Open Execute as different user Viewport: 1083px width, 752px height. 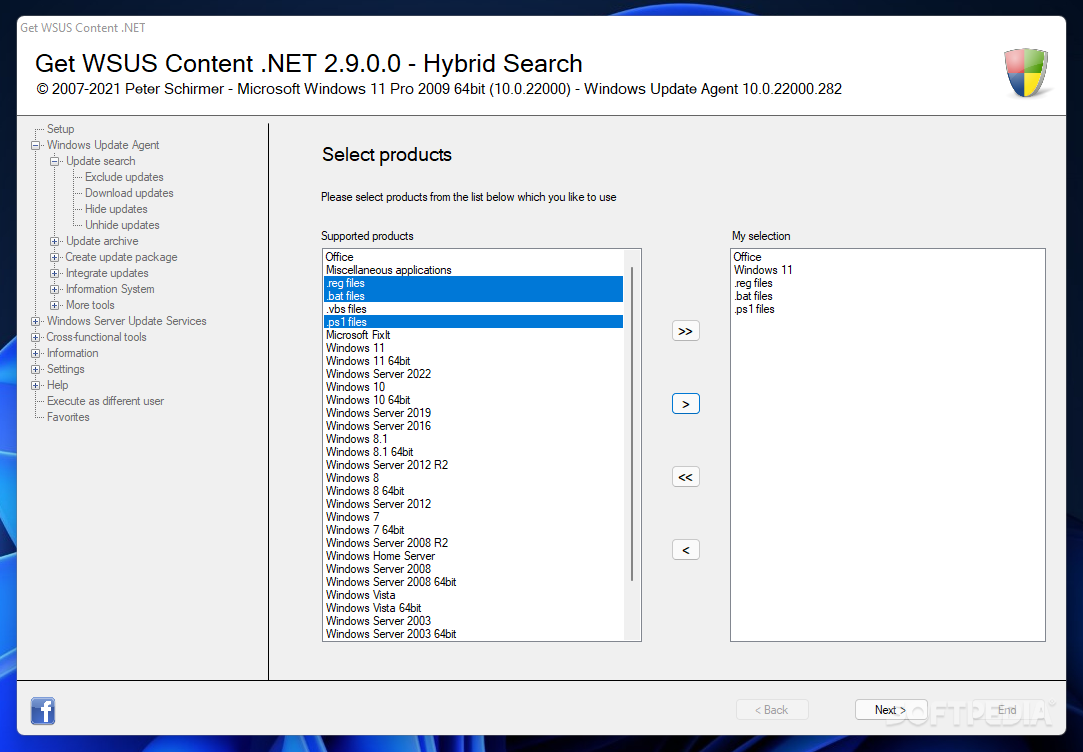click(105, 401)
